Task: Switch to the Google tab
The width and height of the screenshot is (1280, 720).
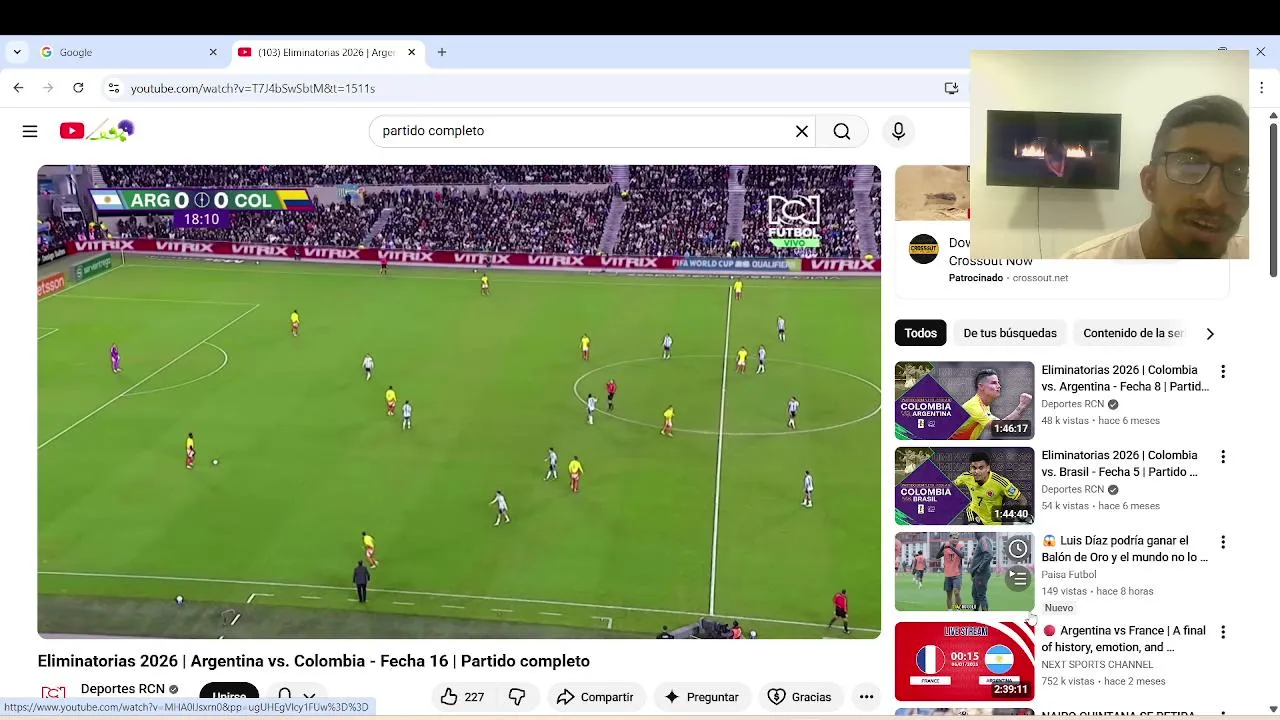Action: [128, 52]
